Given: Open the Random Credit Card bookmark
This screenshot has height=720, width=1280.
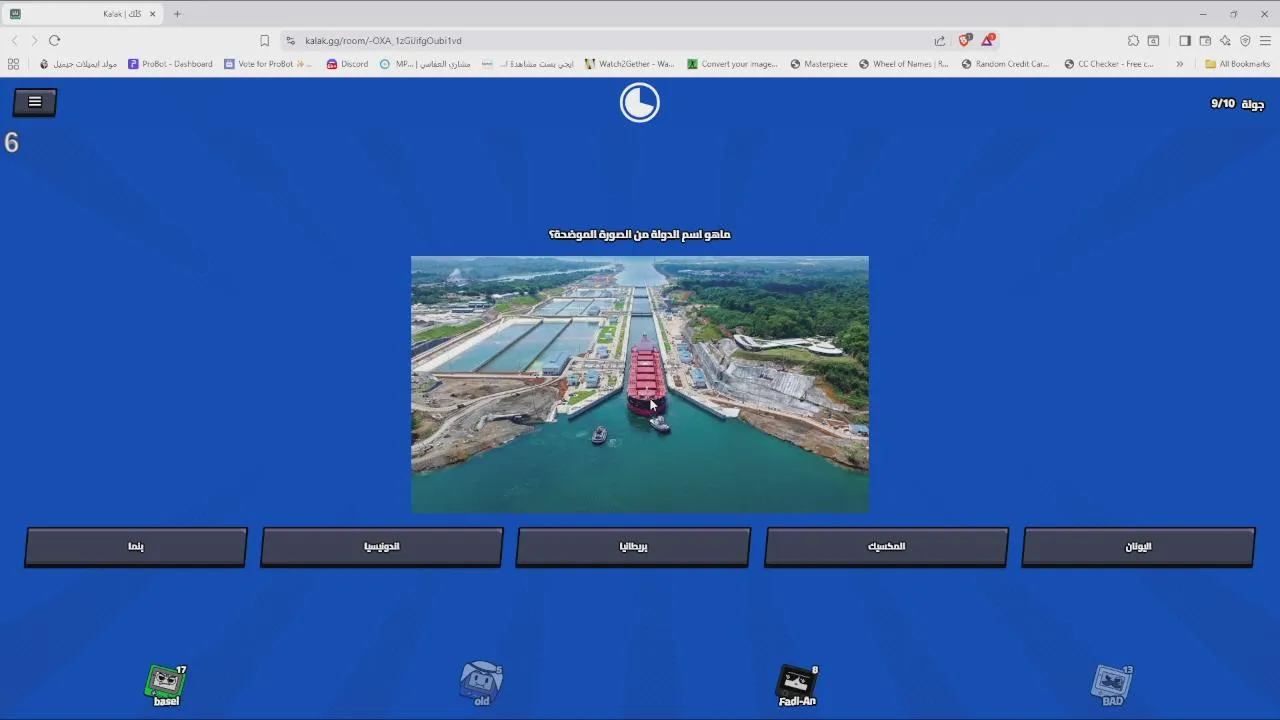Looking at the screenshot, I should tap(1005, 64).
